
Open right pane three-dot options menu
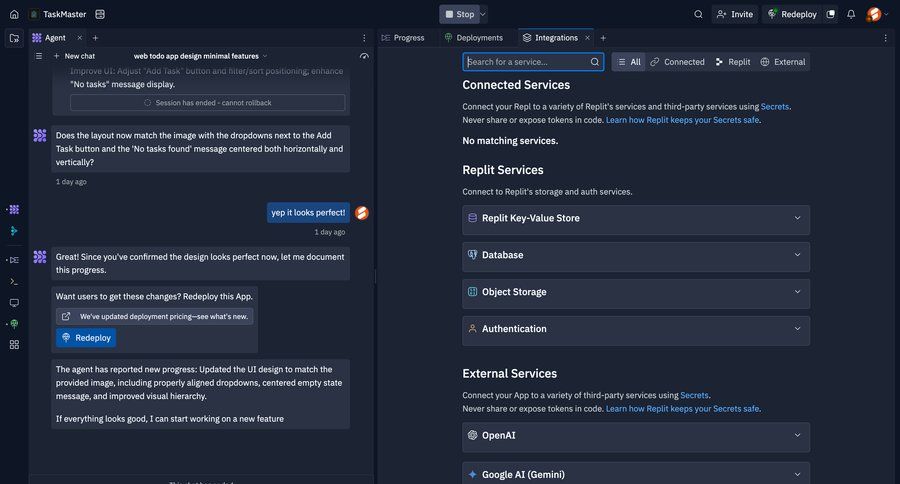[x=885, y=38]
